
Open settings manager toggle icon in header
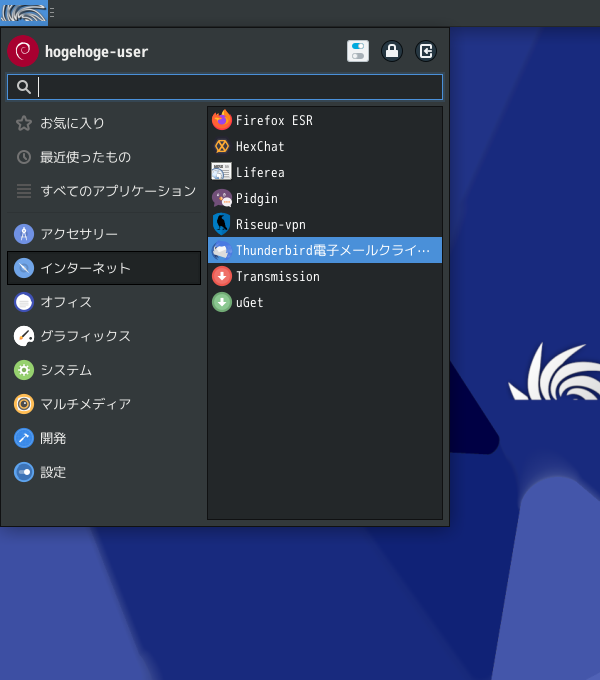[x=358, y=51]
